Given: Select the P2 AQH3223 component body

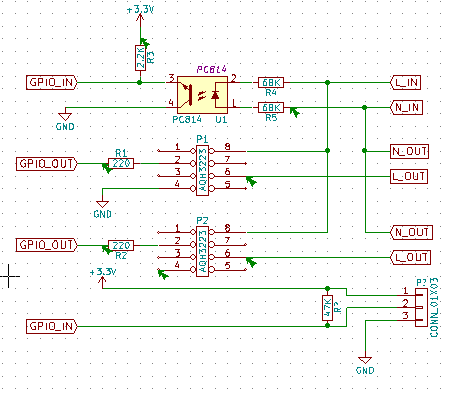Looking at the screenshot, I should click(202, 252).
